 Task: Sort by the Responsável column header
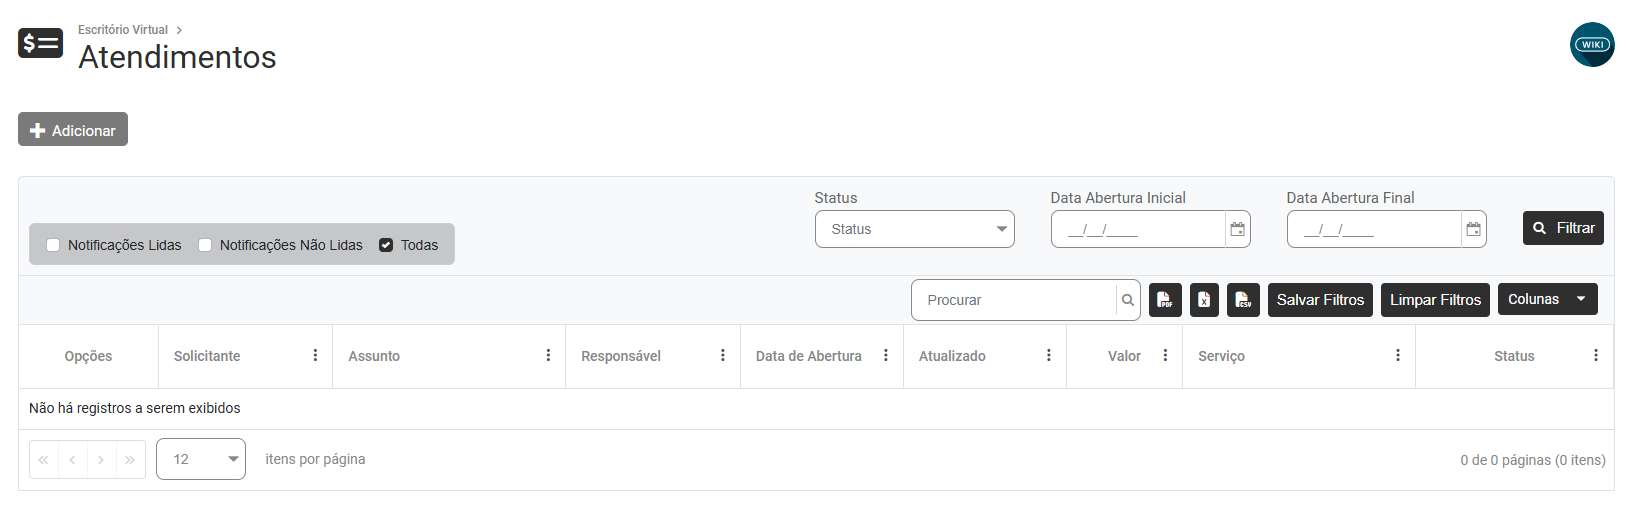point(621,356)
